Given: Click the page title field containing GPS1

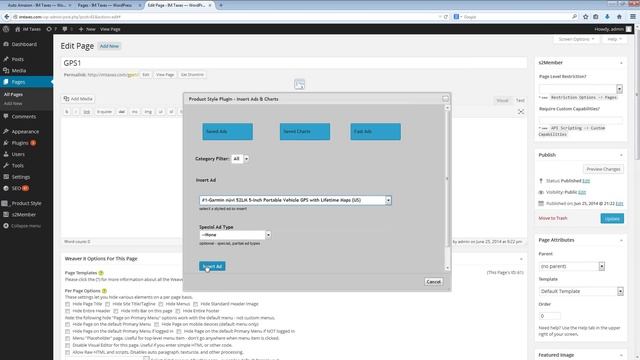Looking at the screenshot, I should [x=294, y=63].
